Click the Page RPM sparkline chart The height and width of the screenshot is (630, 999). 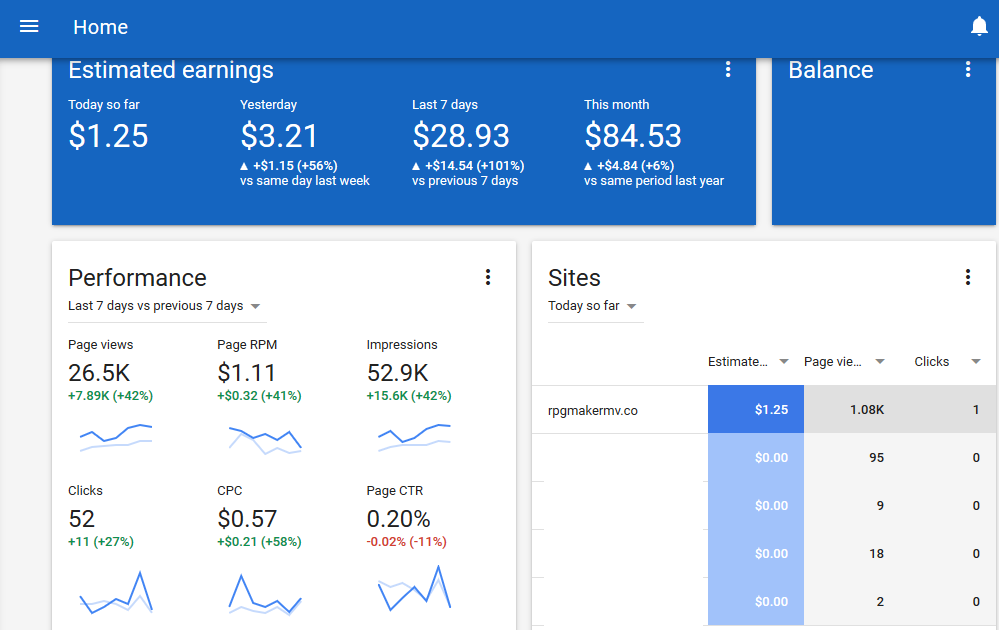(265, 440)
